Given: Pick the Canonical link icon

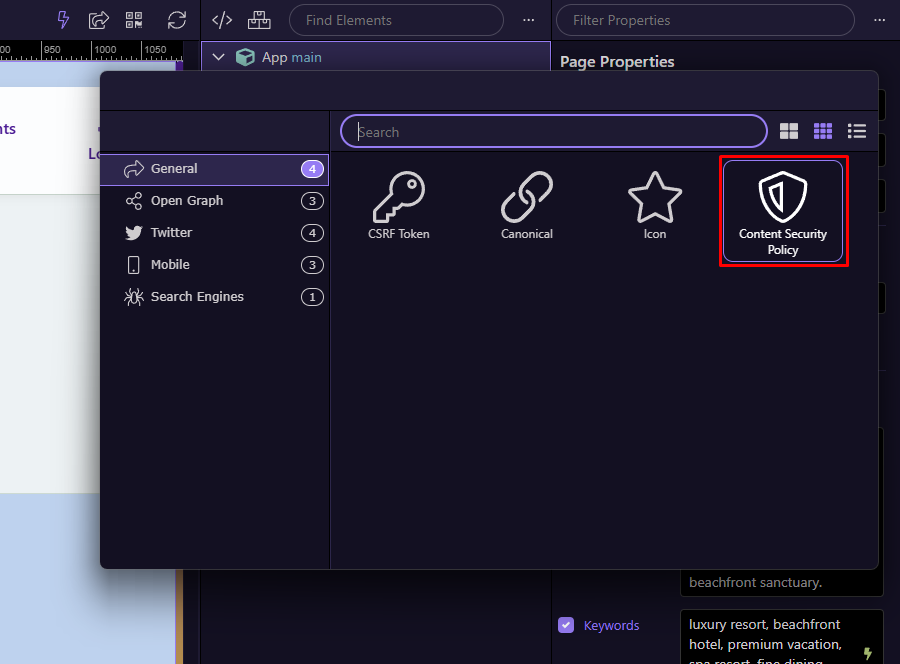Looking at the screenshot, I should coord(526,205).
